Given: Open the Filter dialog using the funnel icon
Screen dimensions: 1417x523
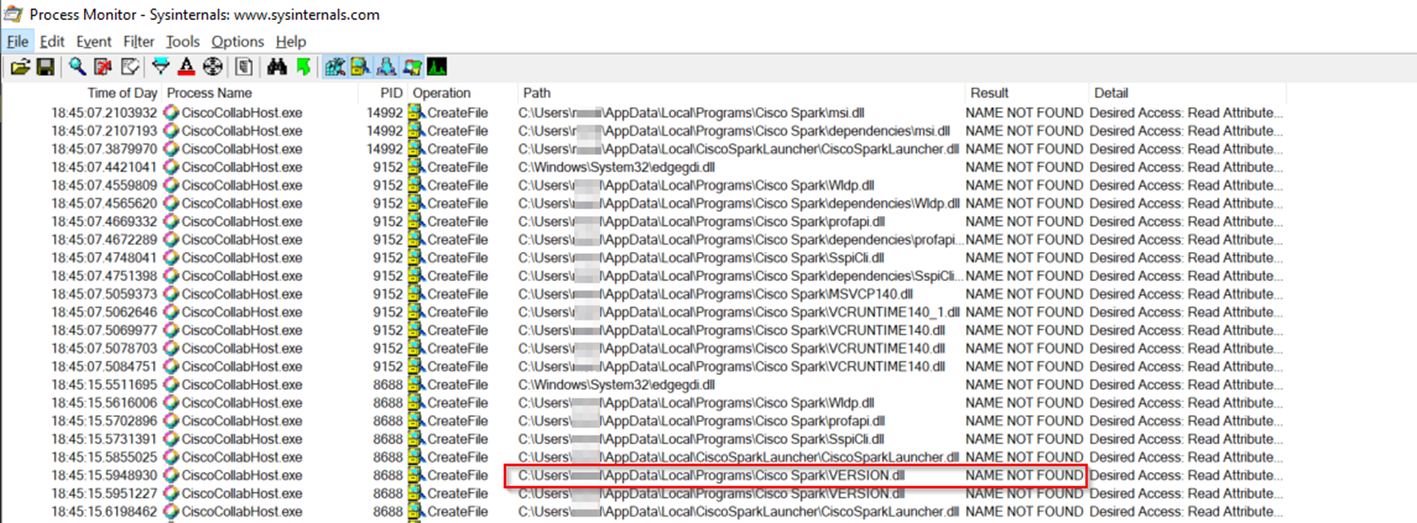Looking at the screenshot, I should tap(160, 67).
